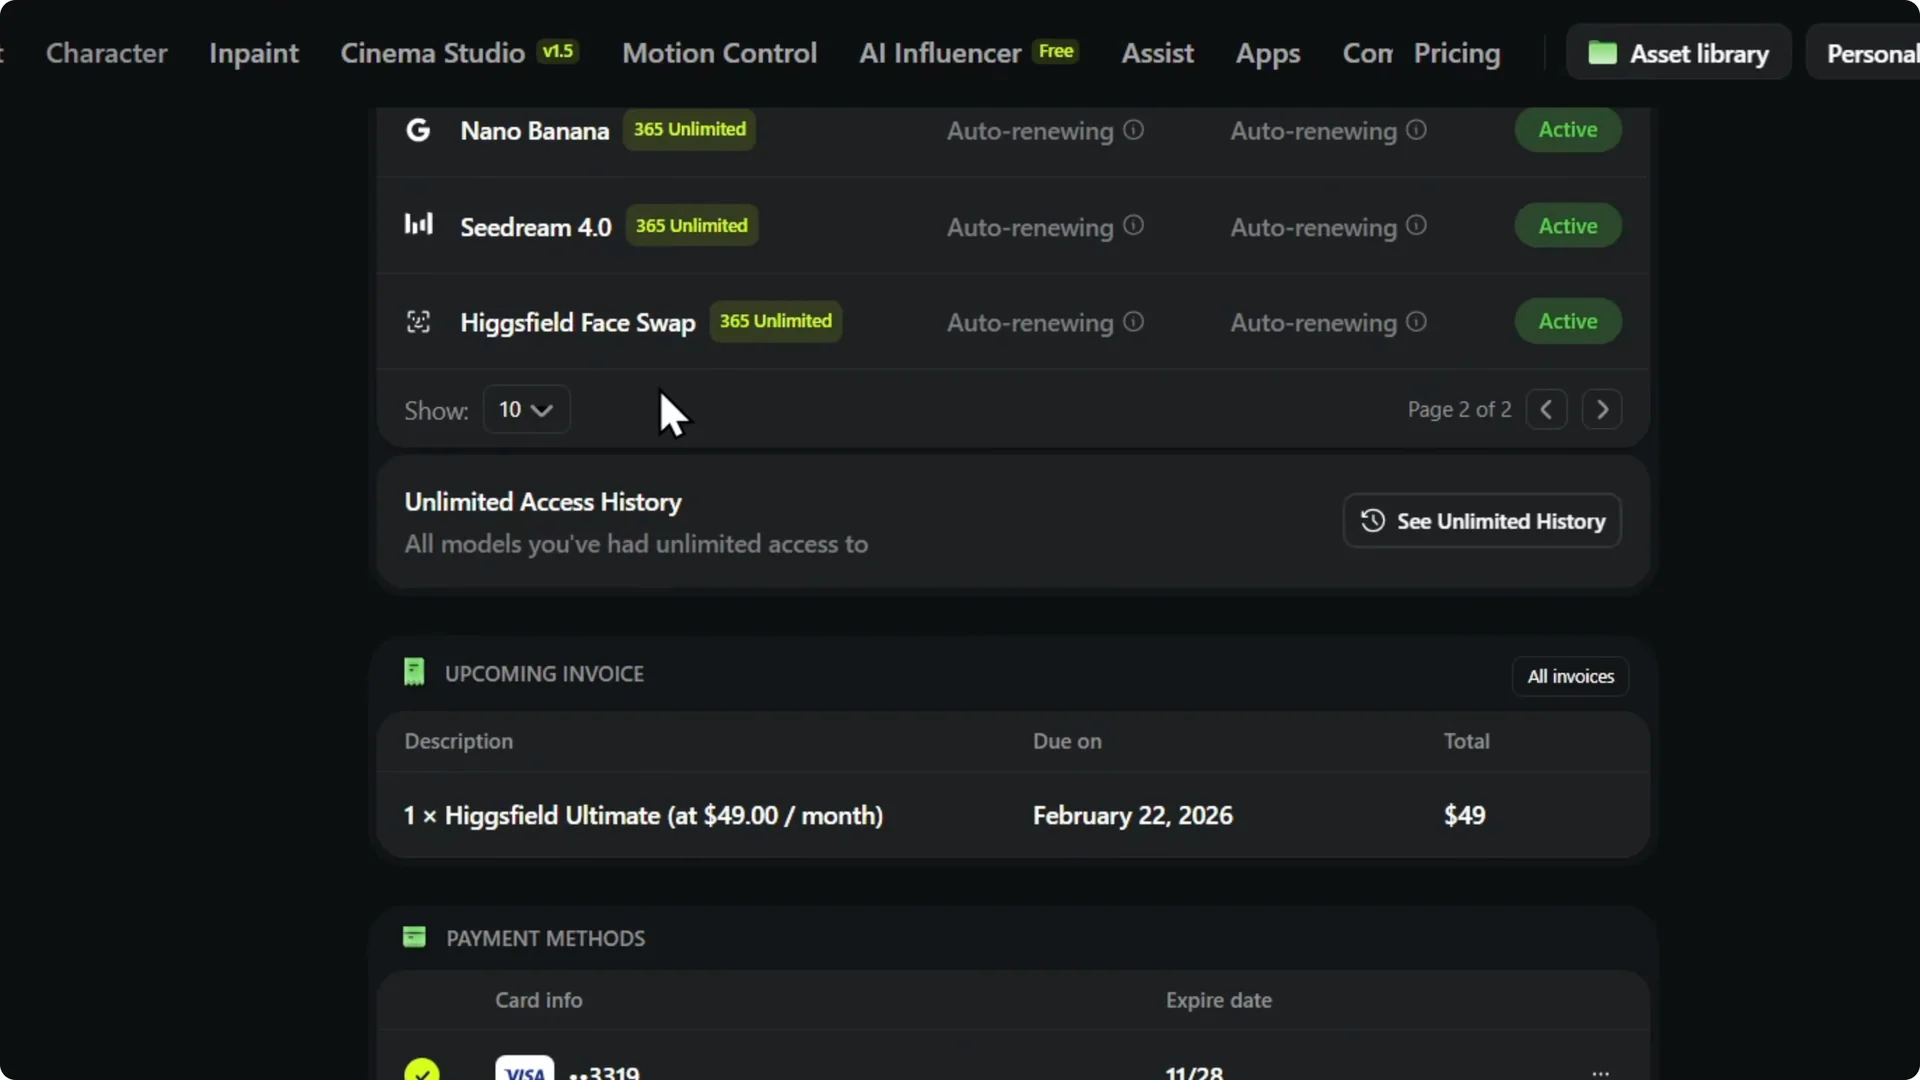Image resolution: width=1920 pixels, height=1080 pixels.
Task: Click the Google icon next to Nano Banana
Action: point(418,129)
